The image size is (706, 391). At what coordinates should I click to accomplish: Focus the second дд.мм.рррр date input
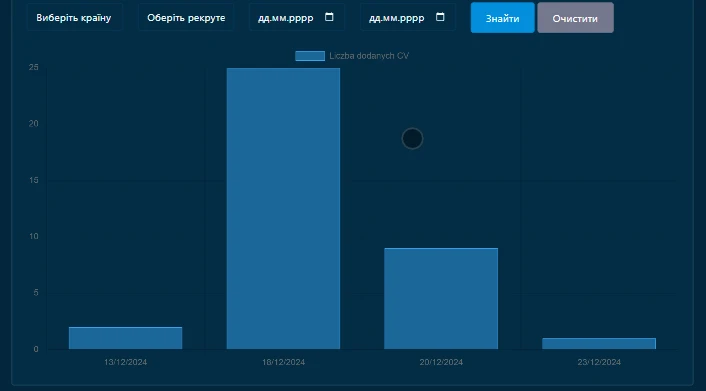click(397, 18)
